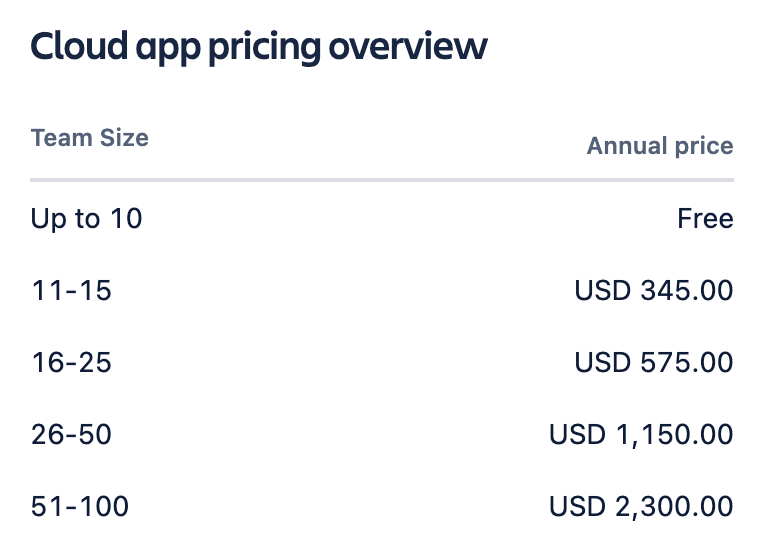Click the divider line under the table header
Screen dimensions: 766x540
(x=382, y=180)
